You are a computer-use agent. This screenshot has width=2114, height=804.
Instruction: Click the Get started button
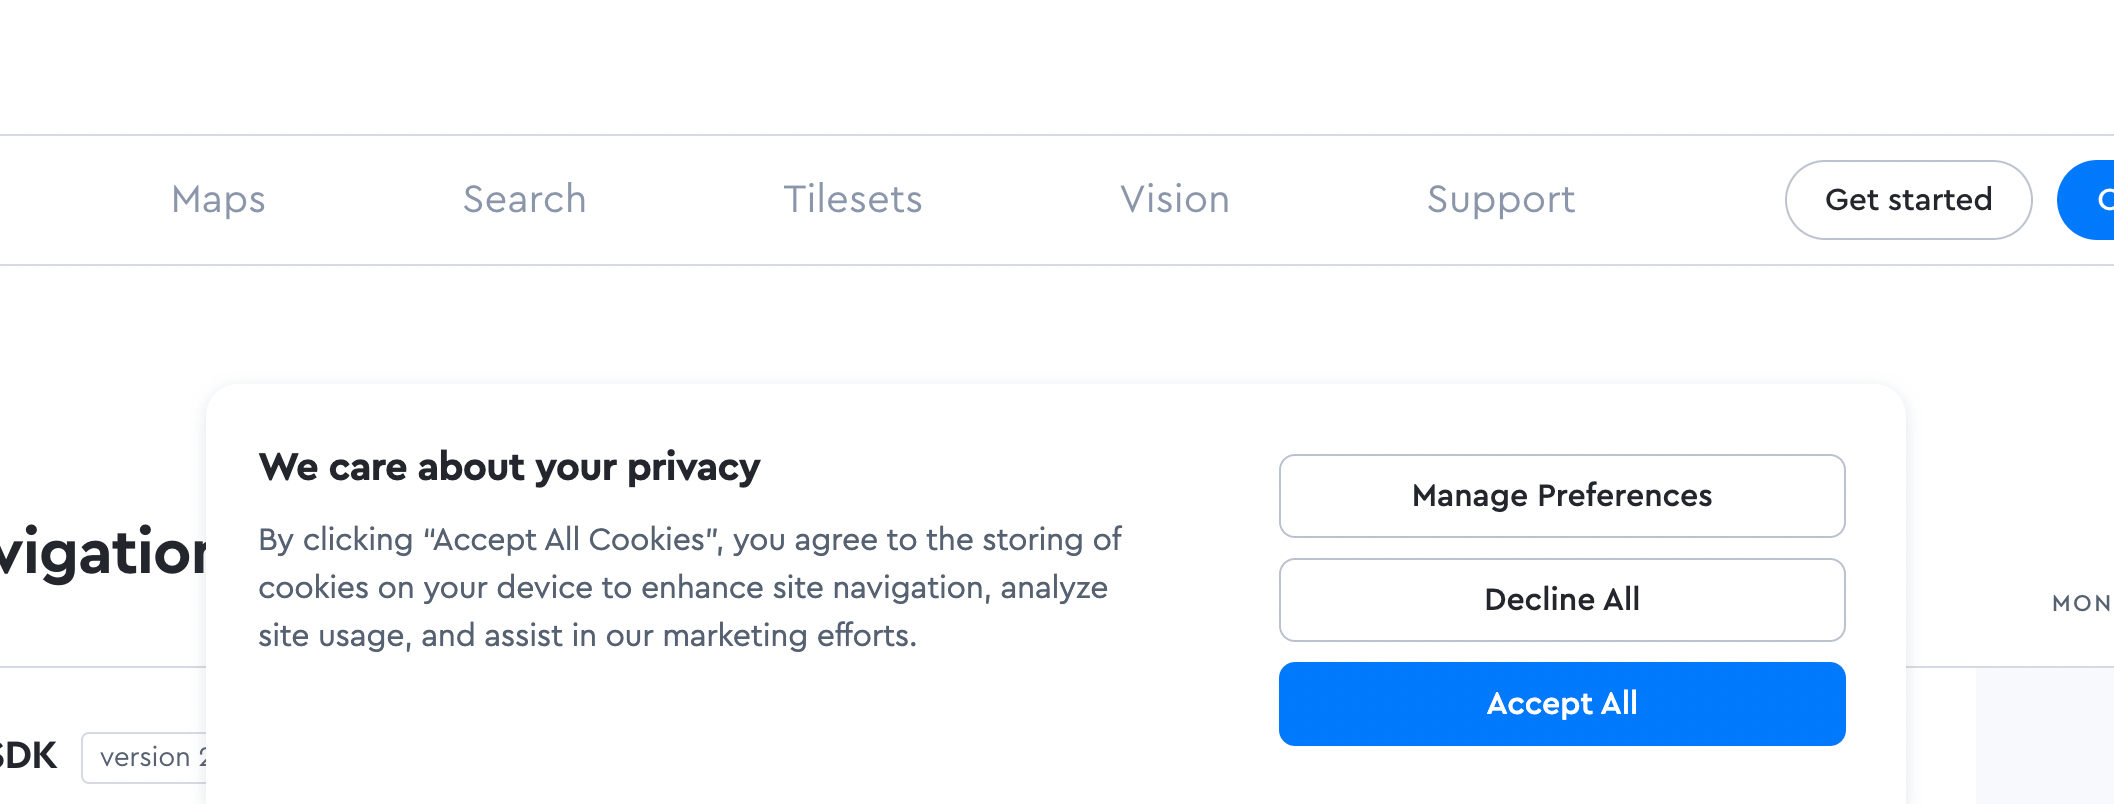[x=1908, y=200]
